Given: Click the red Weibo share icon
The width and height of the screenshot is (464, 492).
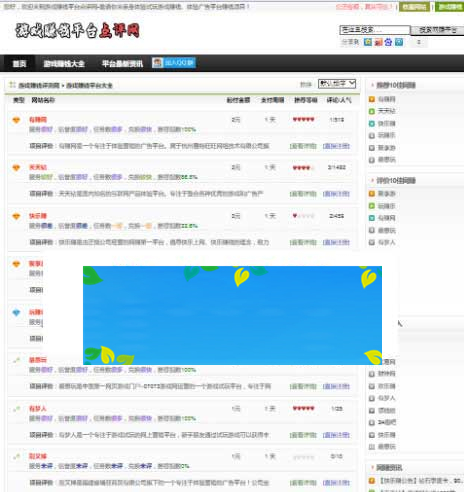Looking at the screenshot, I should pos(378,42).
